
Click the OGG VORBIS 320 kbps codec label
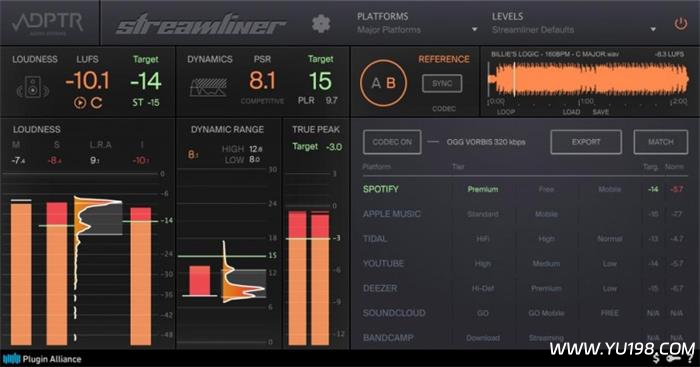point(486,142)
